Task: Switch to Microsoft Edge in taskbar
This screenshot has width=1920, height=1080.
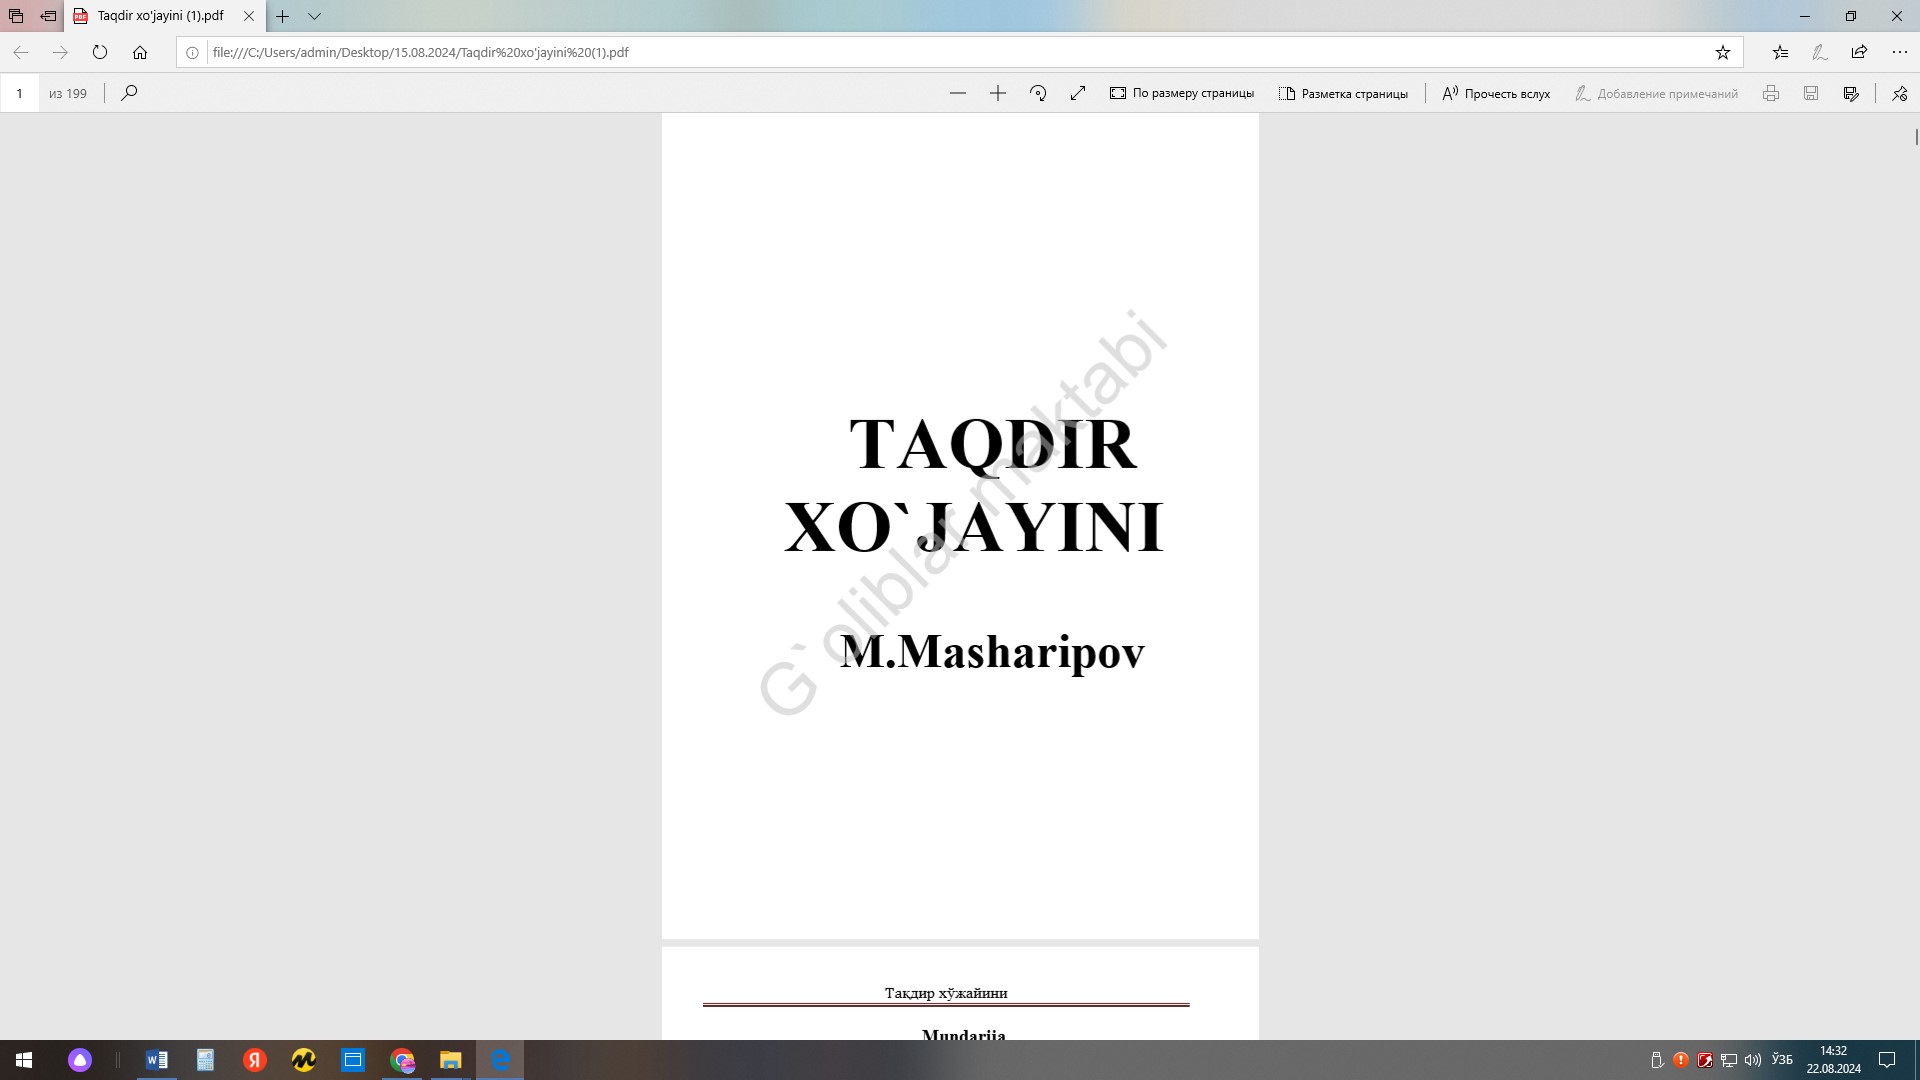Action: tap(500, 1060)
